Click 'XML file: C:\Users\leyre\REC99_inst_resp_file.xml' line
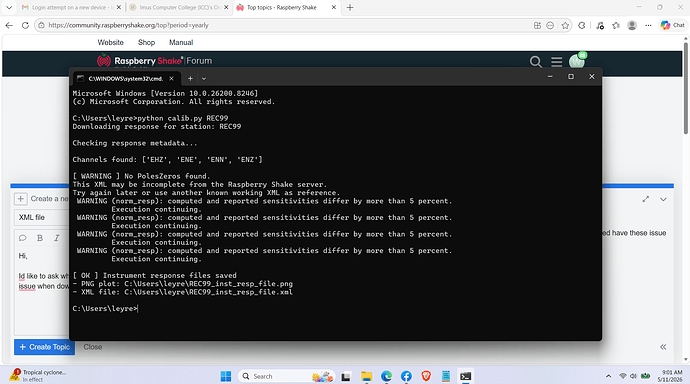Image resolution: width=690 pixels, height=384 pixels. [183, 292]
